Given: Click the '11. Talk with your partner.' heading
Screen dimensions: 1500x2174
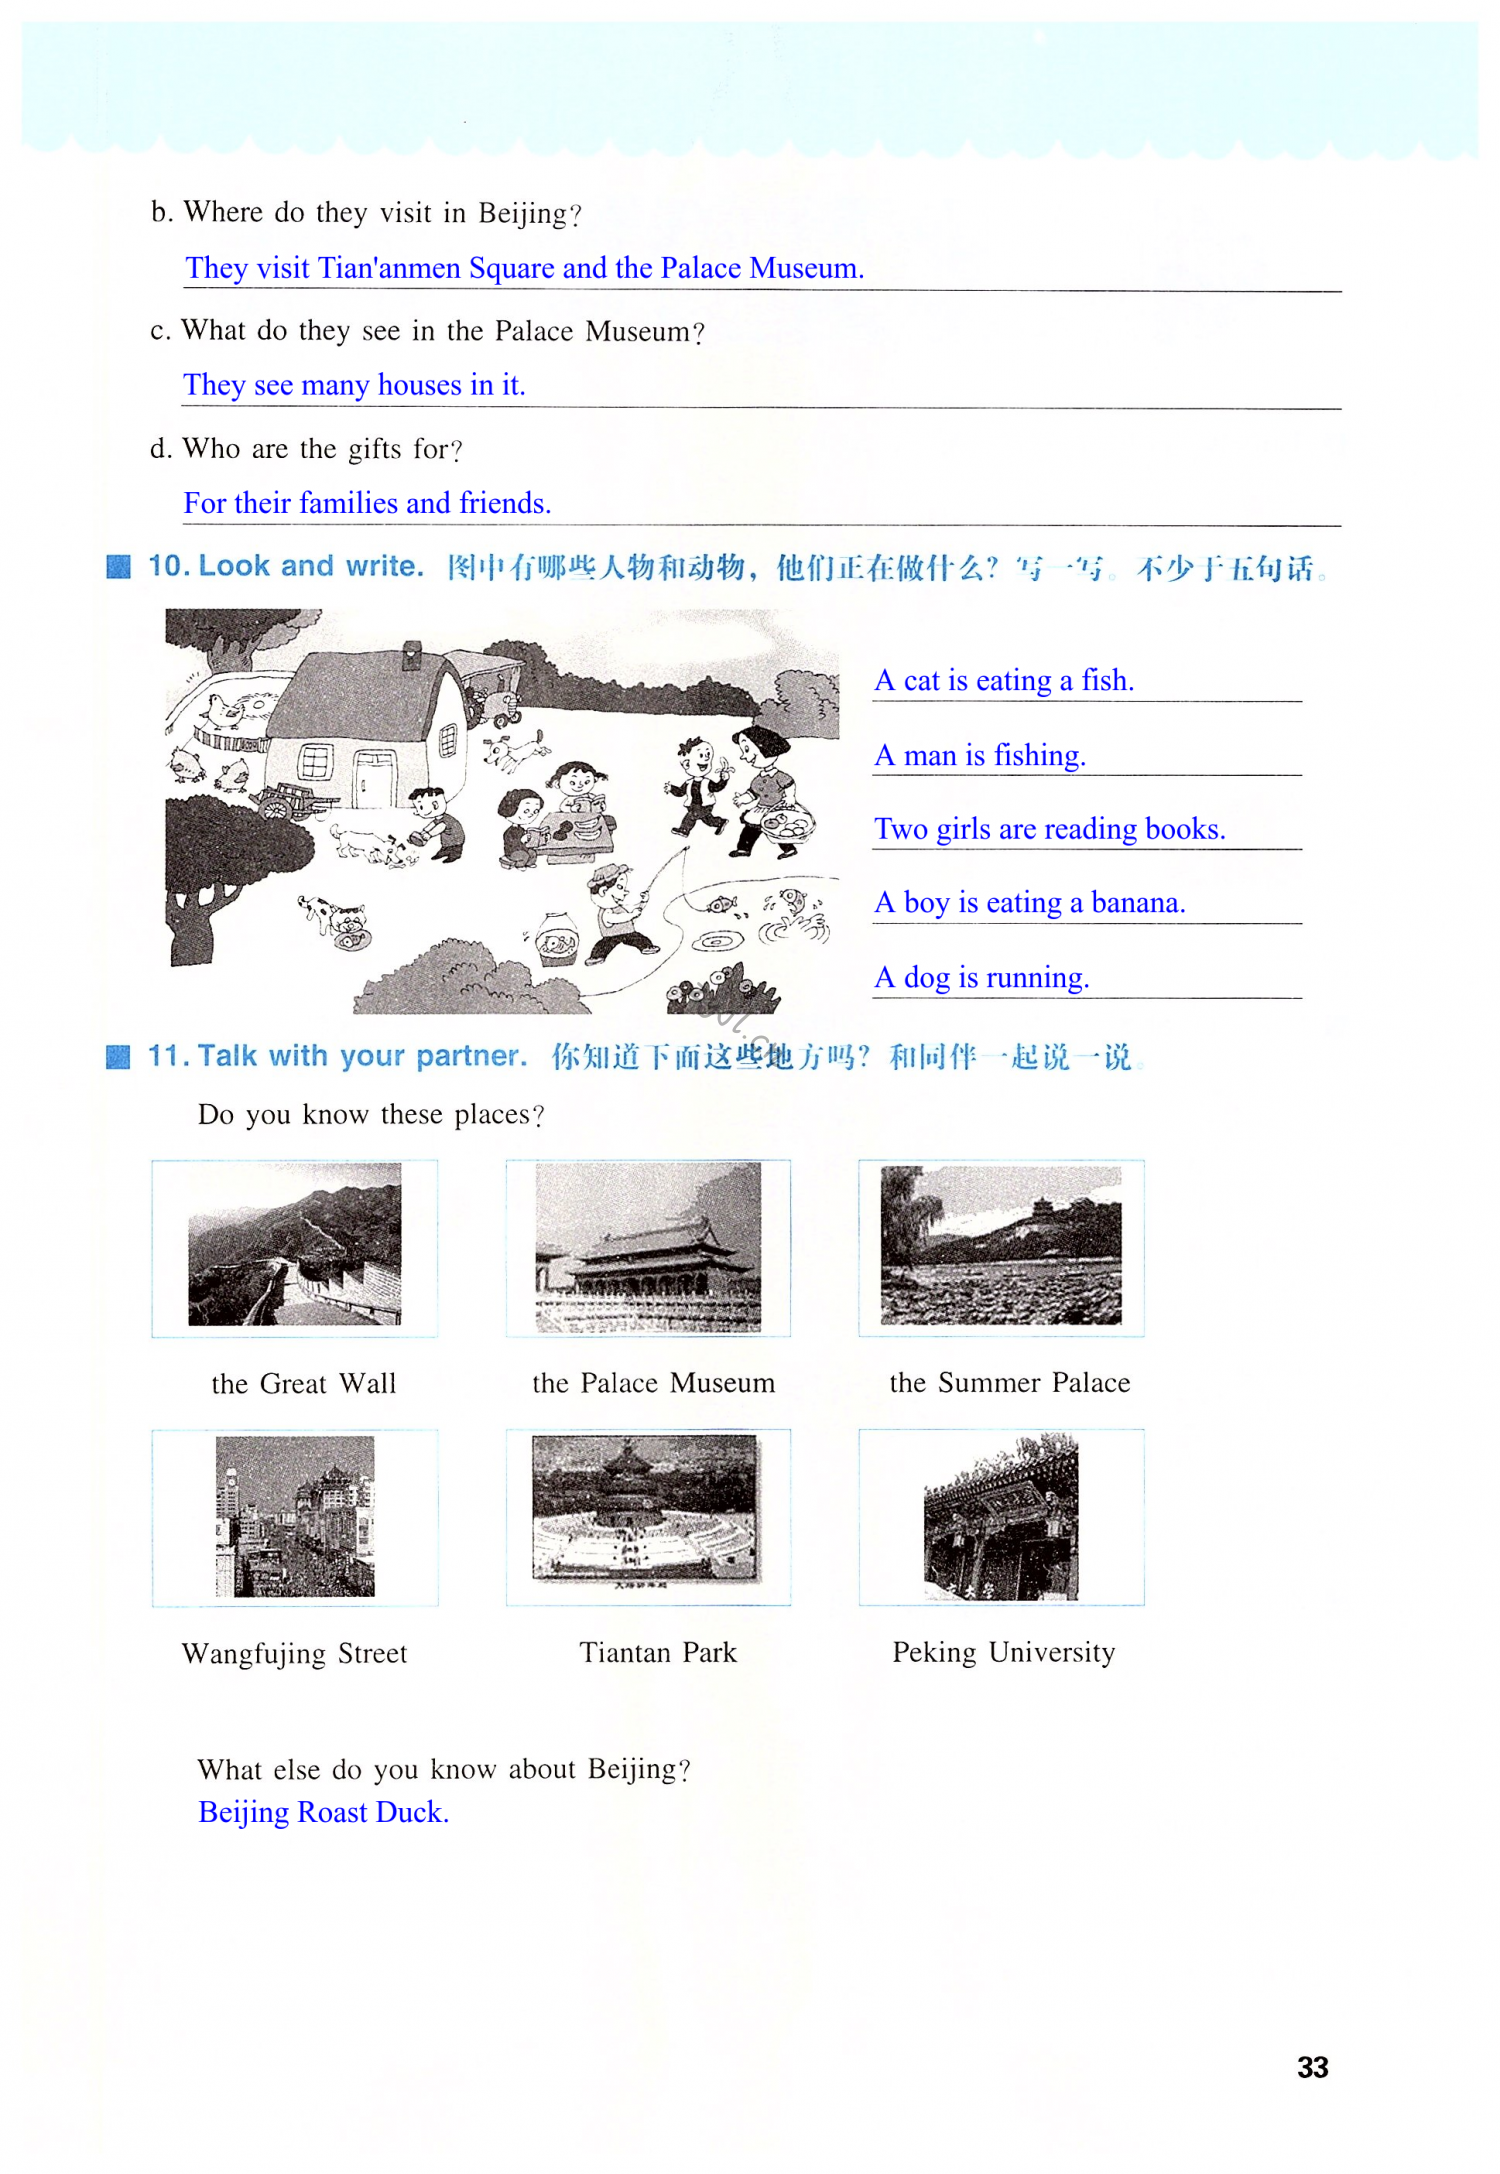Looking at the screenshot, I should [337, 1056].
